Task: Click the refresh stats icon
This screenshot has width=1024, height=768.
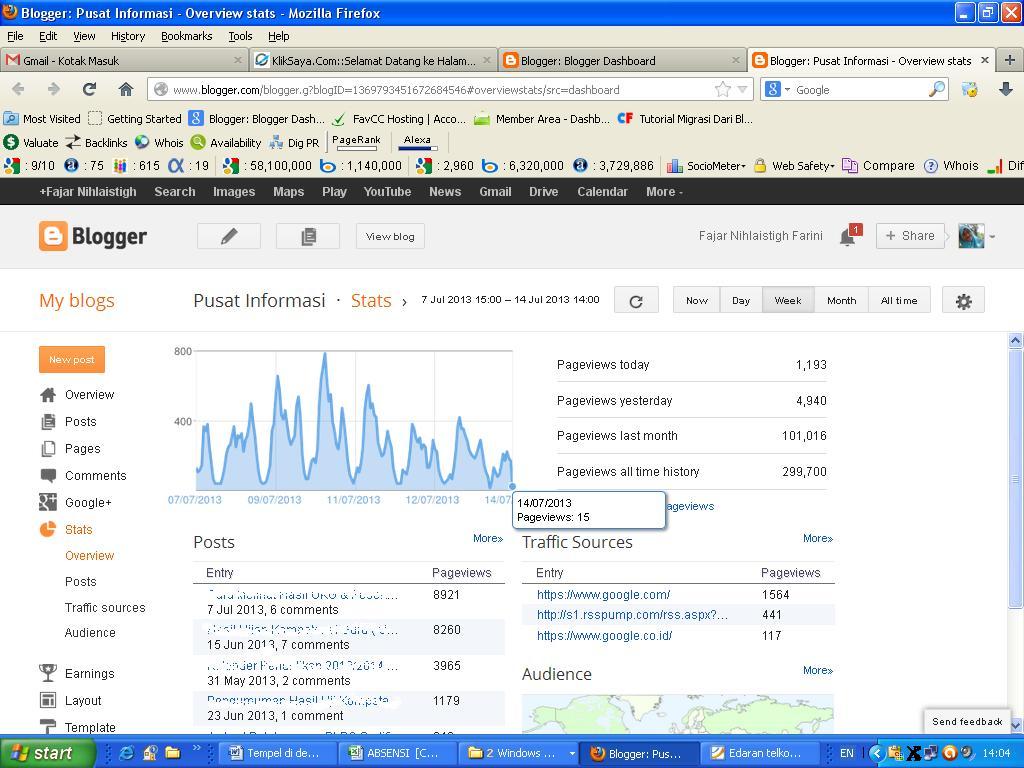Action: click(635, 301)
